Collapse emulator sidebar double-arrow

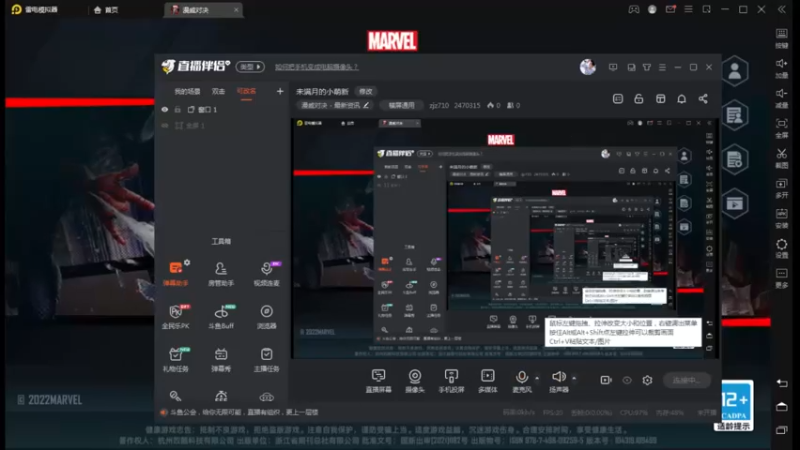click(782, 9)
